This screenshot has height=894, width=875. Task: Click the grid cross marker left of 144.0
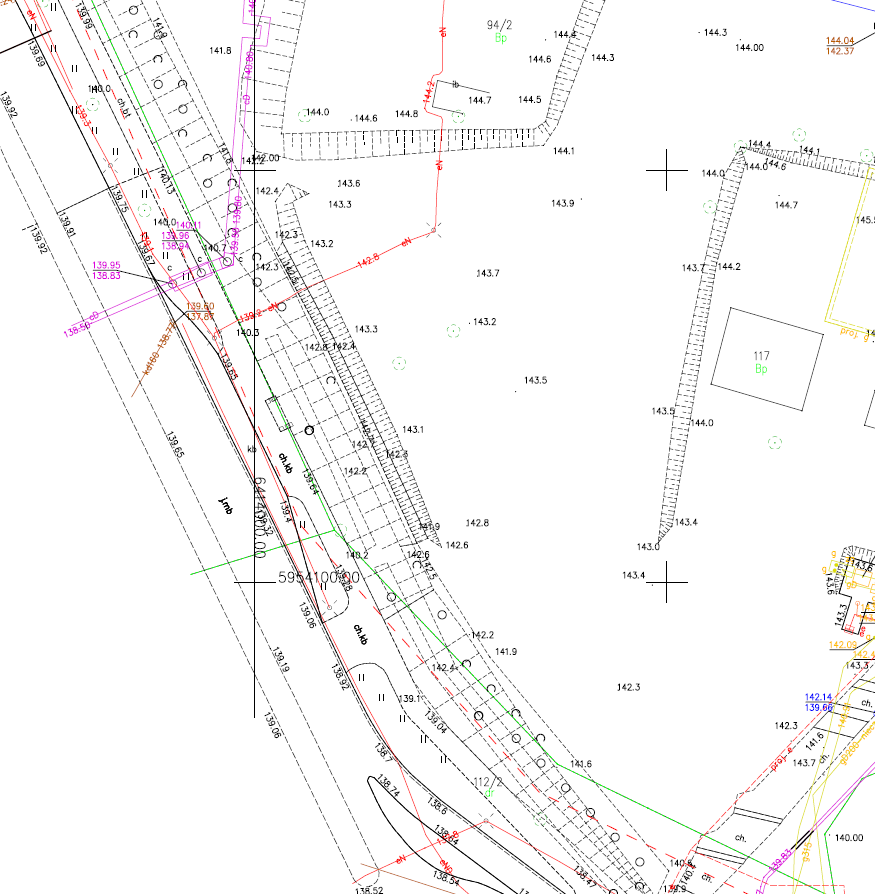[x=666, y=170]
